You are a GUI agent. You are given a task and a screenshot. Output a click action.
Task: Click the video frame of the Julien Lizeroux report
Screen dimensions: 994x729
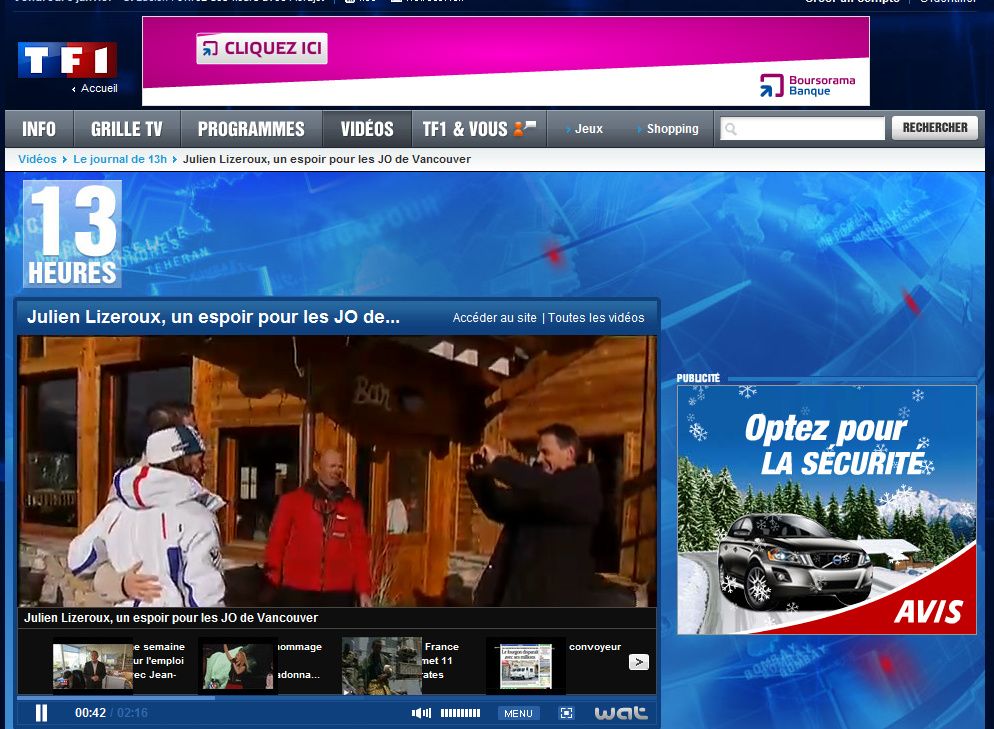pos(337,472)
